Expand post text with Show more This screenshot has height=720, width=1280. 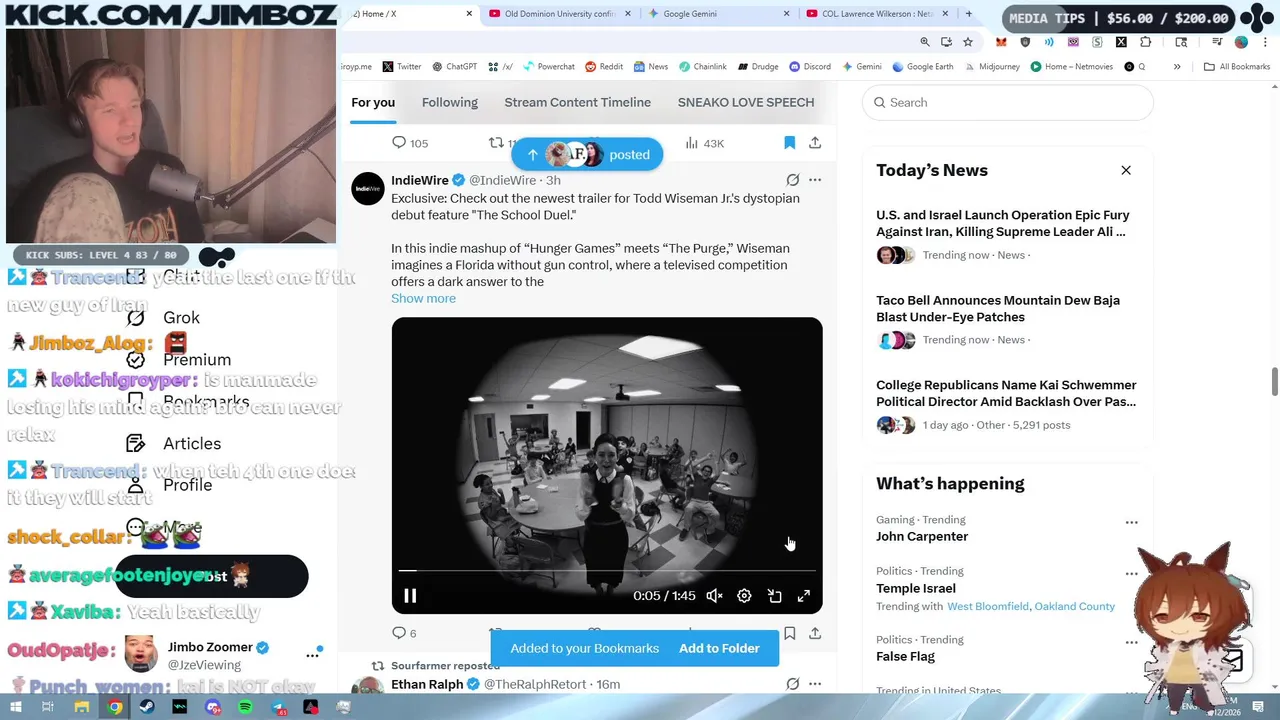(x=423, y=298)
